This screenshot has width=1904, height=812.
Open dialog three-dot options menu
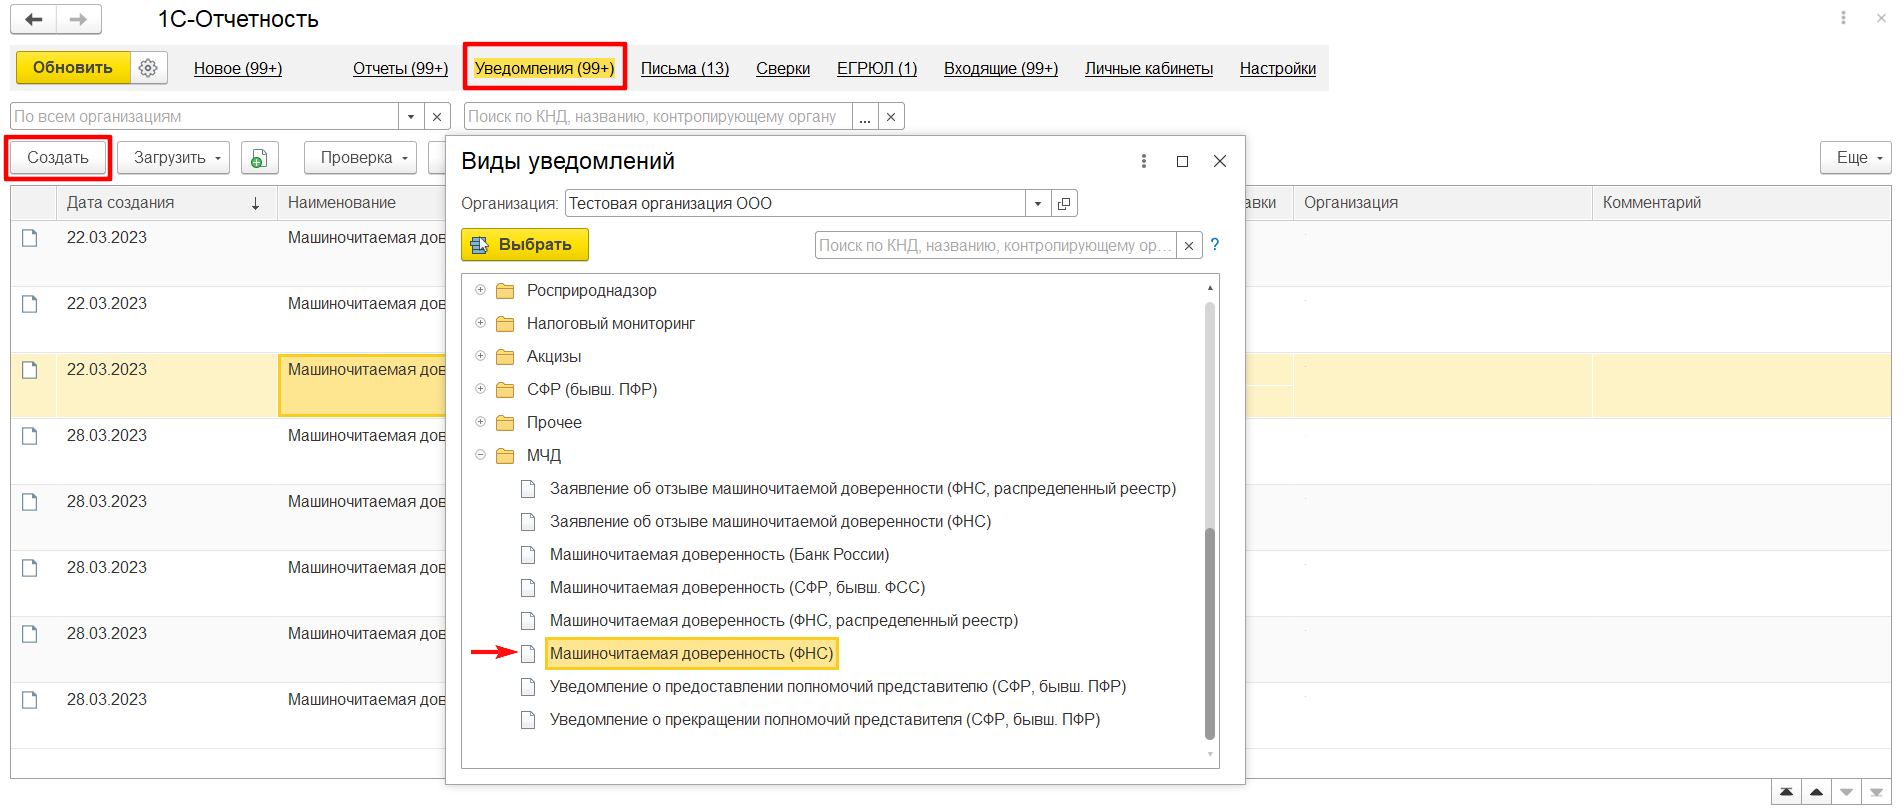tap(1144, 161)
